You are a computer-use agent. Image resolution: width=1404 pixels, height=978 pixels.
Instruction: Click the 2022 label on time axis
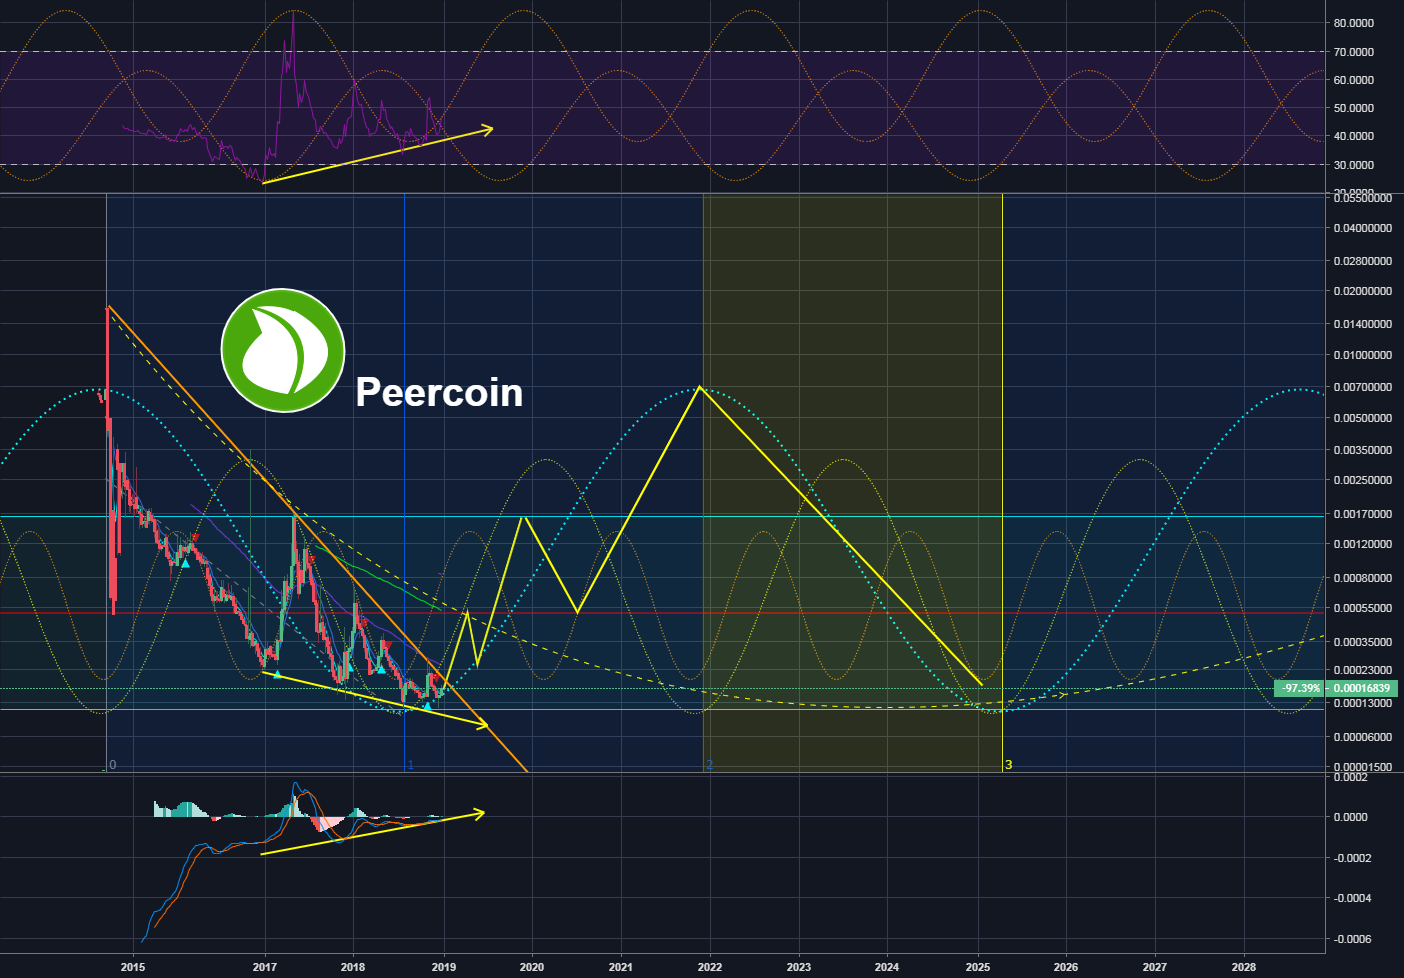pos(709,967)
